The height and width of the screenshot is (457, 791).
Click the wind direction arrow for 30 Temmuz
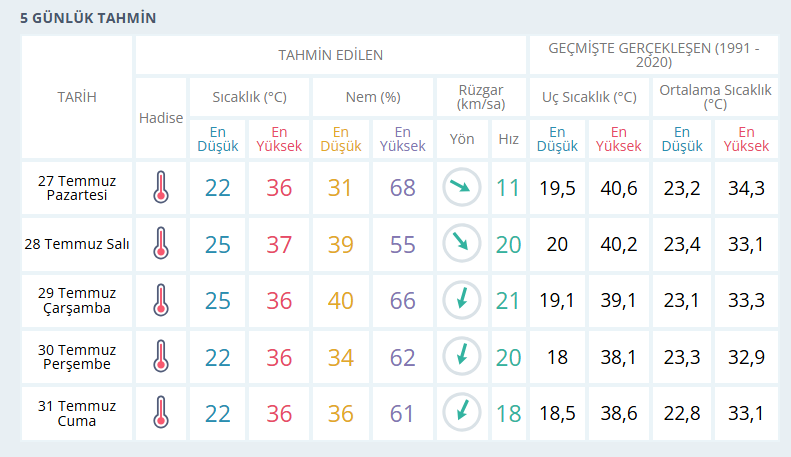click(462, 357)
